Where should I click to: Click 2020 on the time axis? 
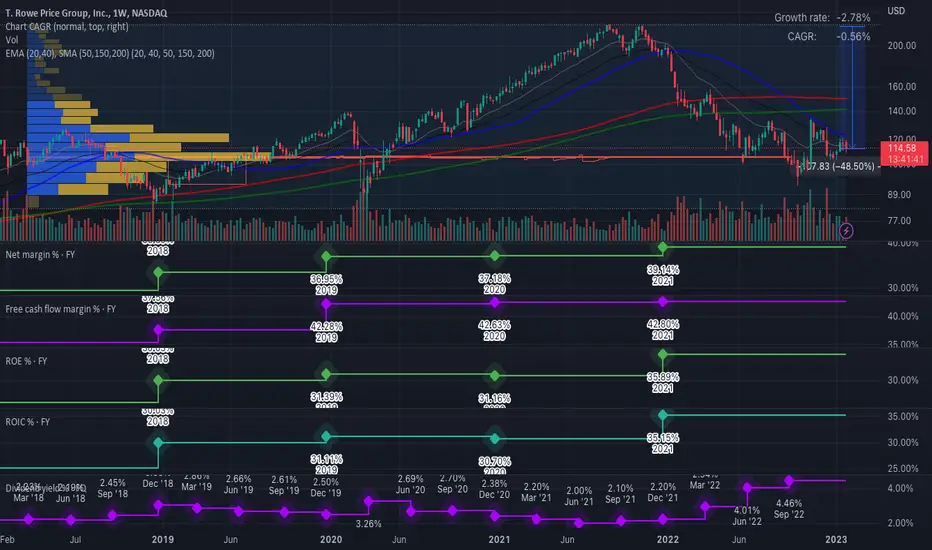(331, 539)
